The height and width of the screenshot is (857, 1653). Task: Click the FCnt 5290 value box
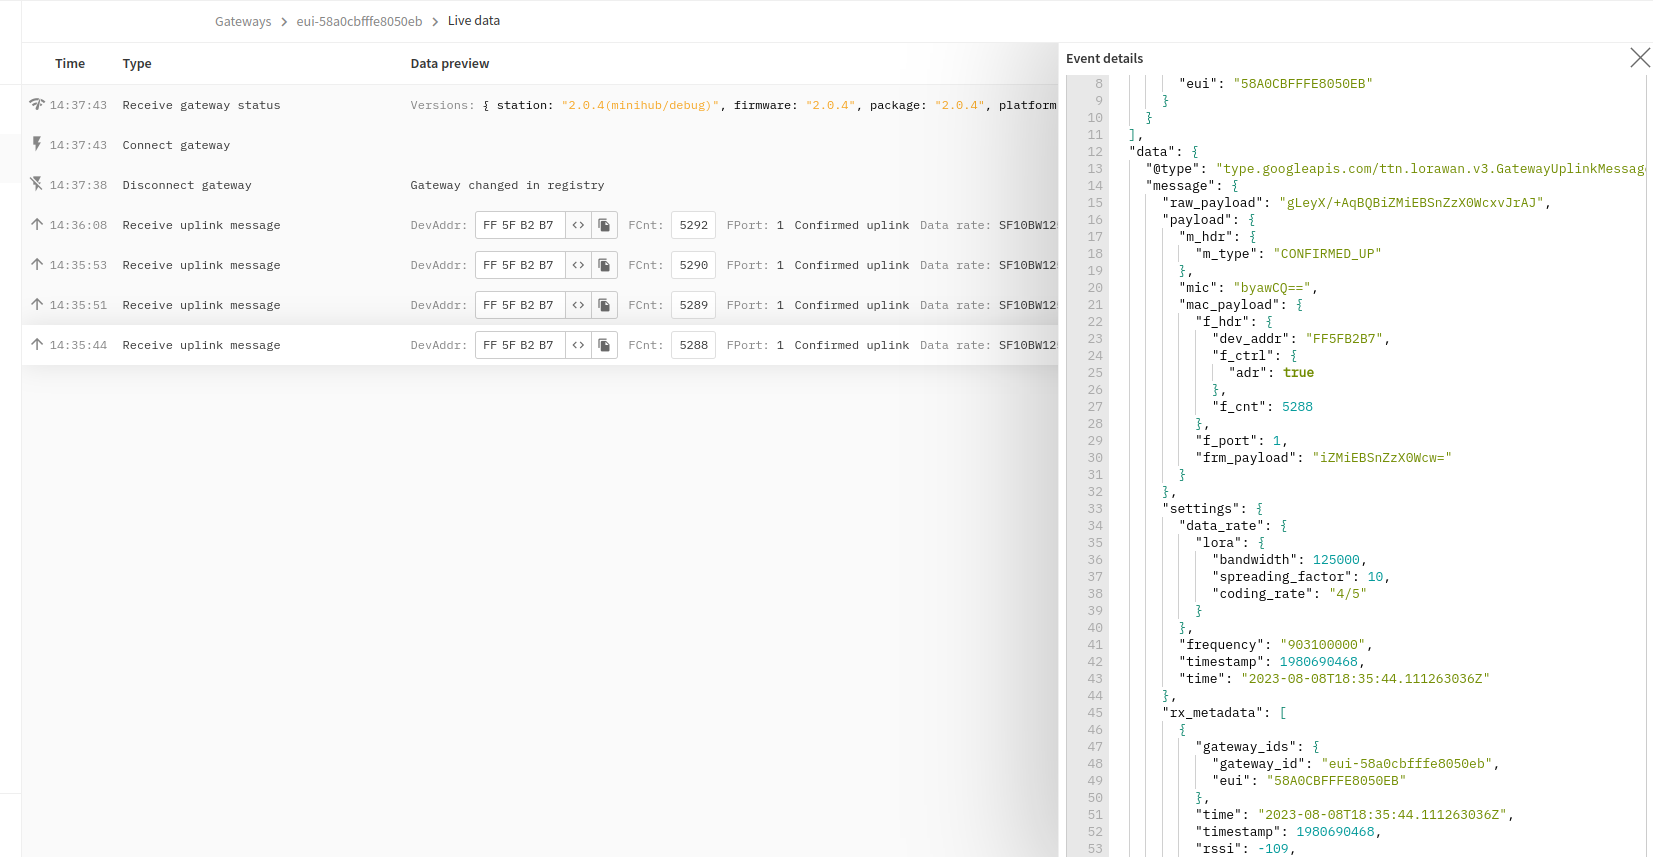click(693, 265)
